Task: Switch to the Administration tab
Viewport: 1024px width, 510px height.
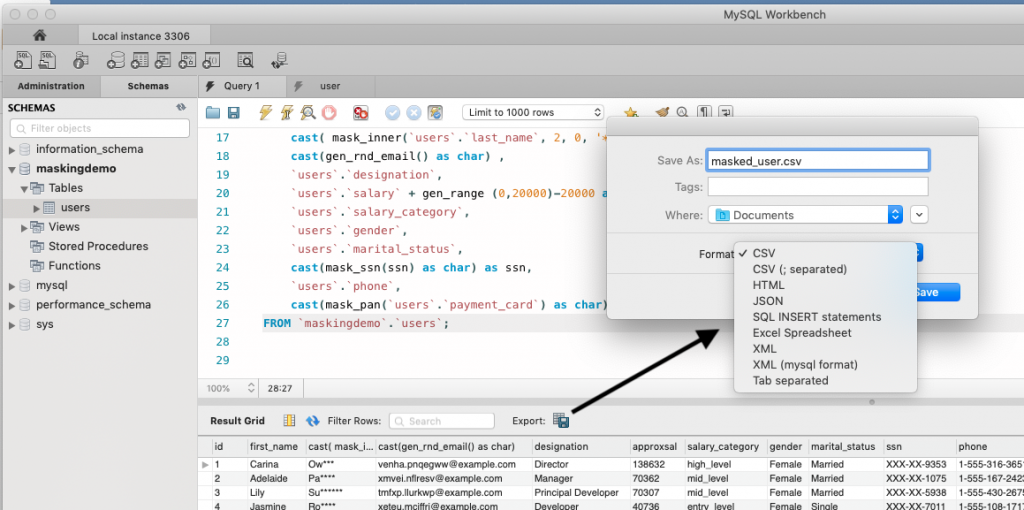Action: pos(51,86)
